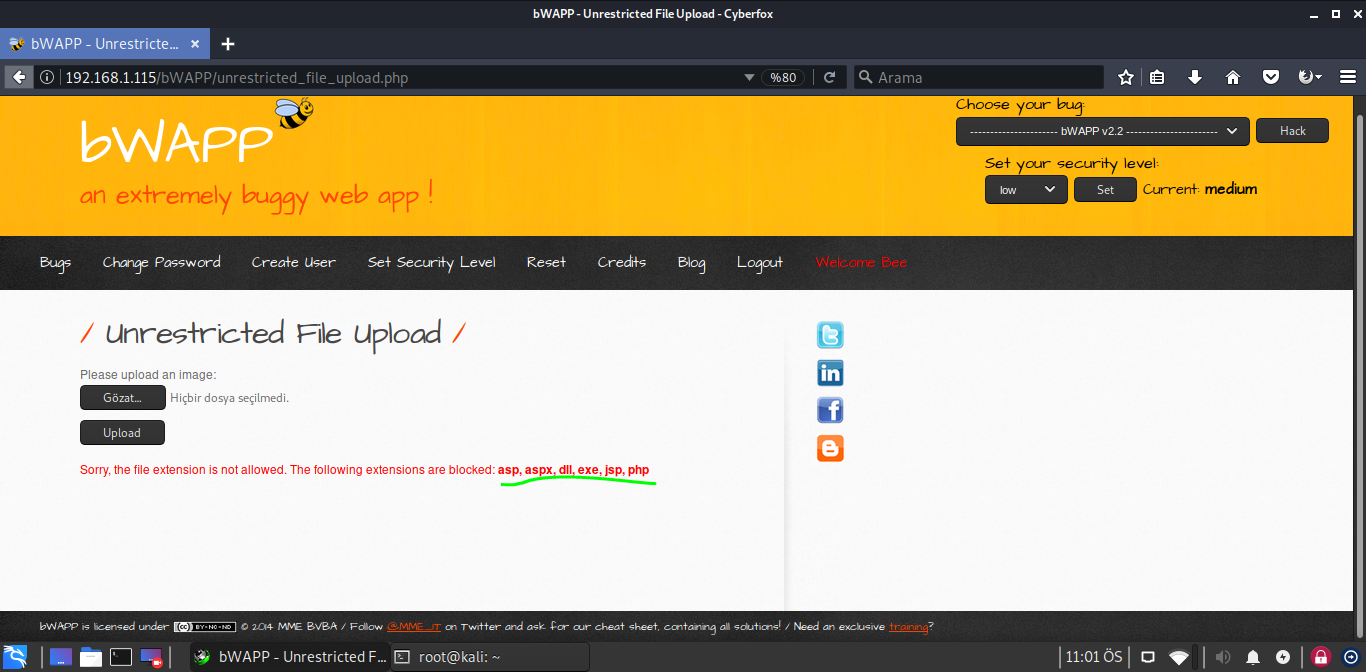Open the power manager tray icon
The image size is (1366, 672).
(x=1283, y=657)
